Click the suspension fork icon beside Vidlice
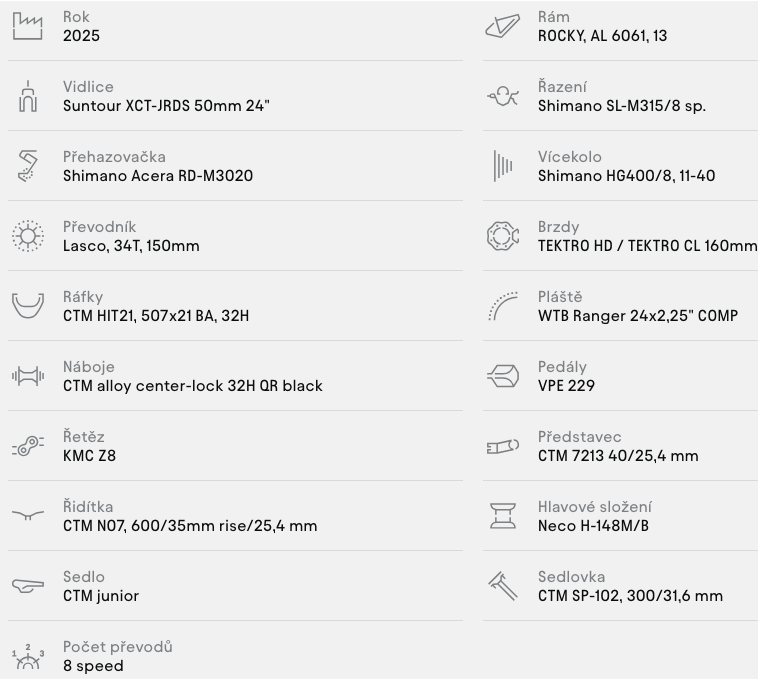The image size is (758, 679). [28, 96]
